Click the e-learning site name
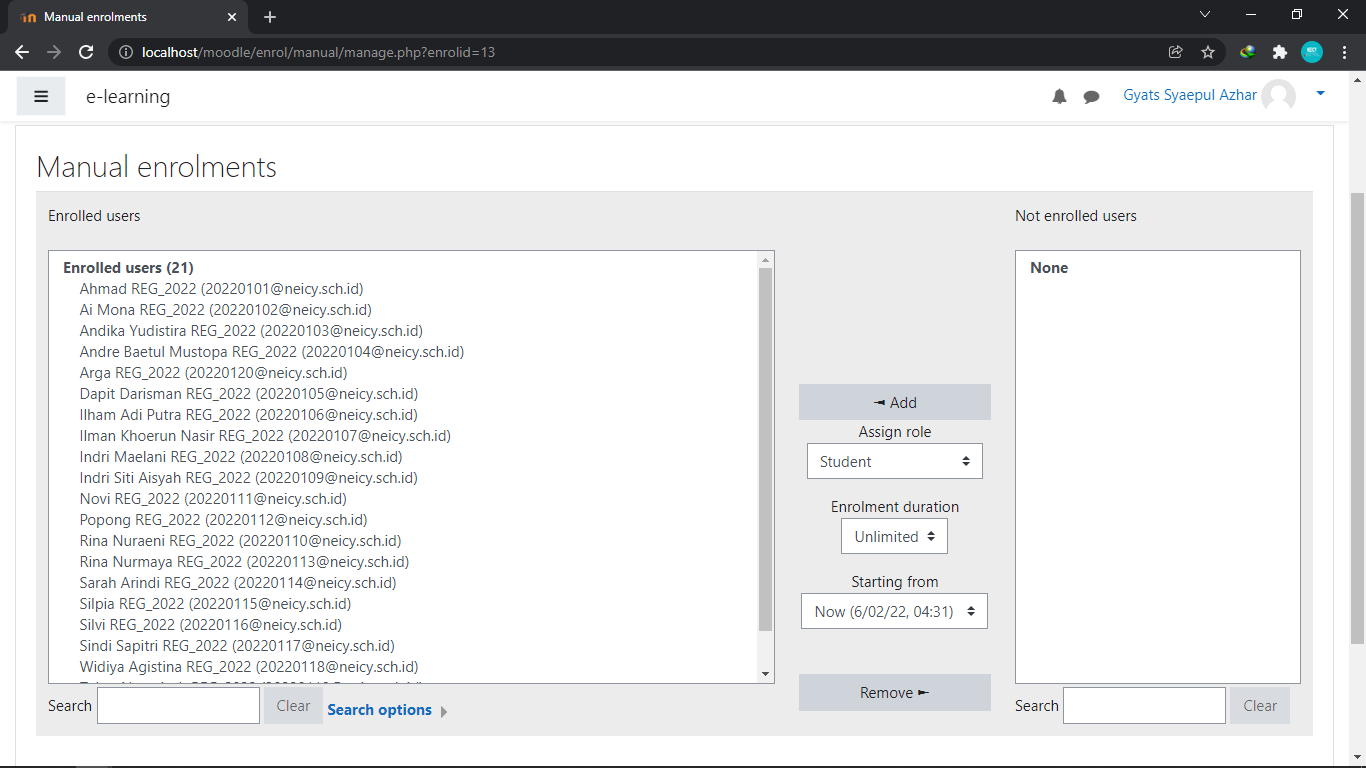This screenshot has height=768, width=1366. pyautogui.click(x=128, y=97)
